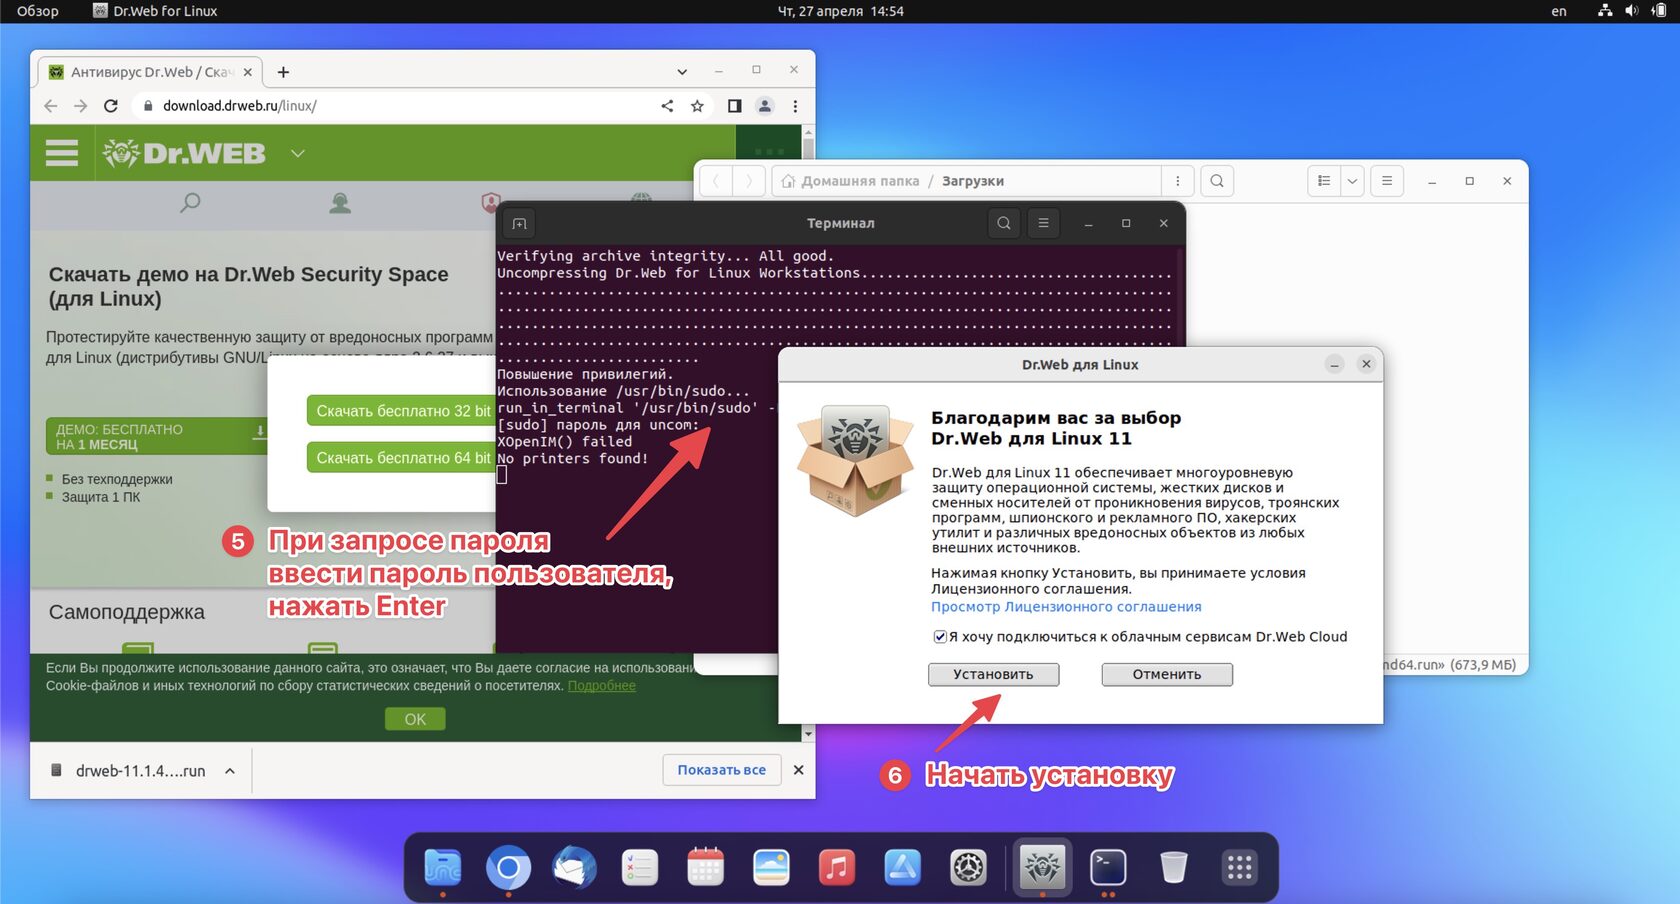Open the Files app in the dock
1680x904 pixels.
442,867
